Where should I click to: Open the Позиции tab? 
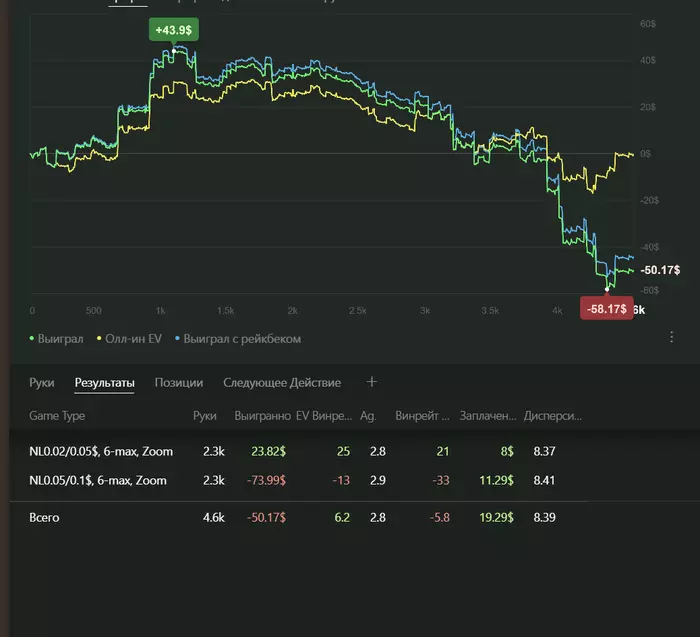(179, 383)
